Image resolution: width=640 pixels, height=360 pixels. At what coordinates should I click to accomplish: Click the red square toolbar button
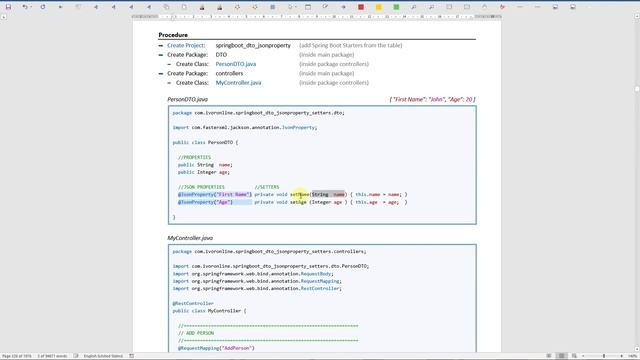(x=361, y=7)
